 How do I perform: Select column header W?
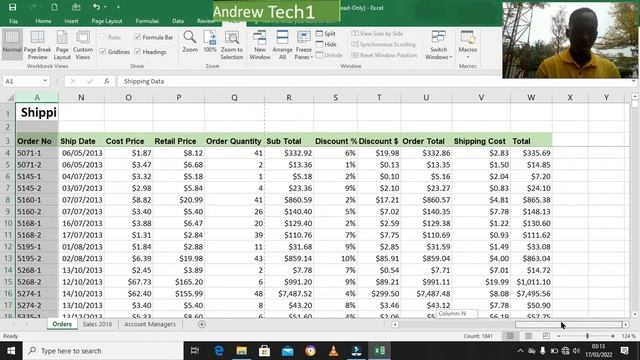click(531, 97)
